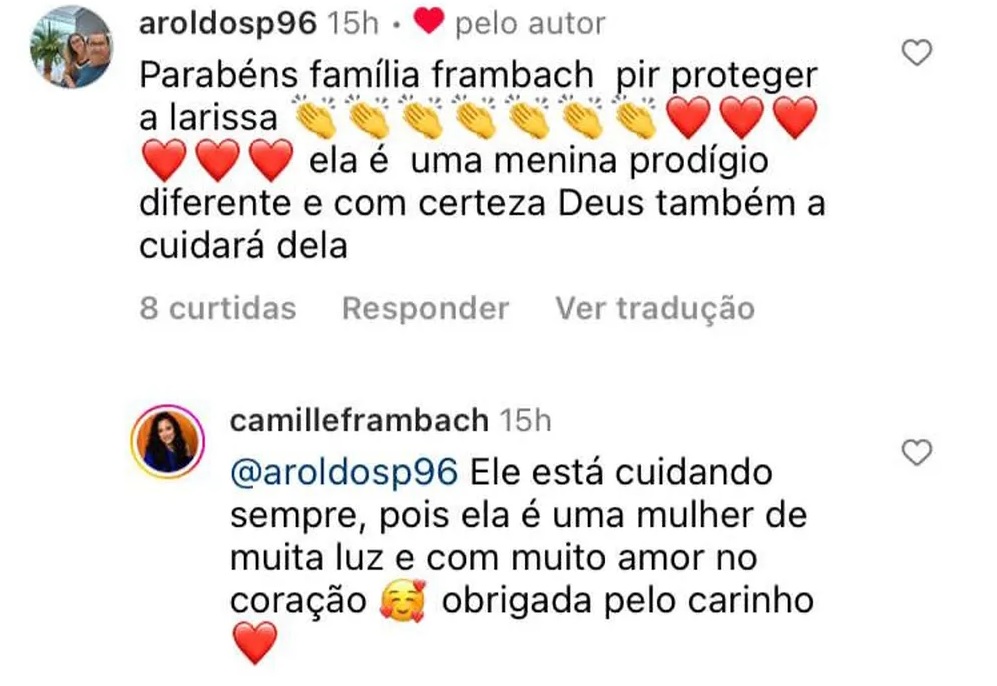Image resolution: width=997 pixels, height=686 pixels.
Task: Open aroldosp96's profile picture
Action: 71,46
